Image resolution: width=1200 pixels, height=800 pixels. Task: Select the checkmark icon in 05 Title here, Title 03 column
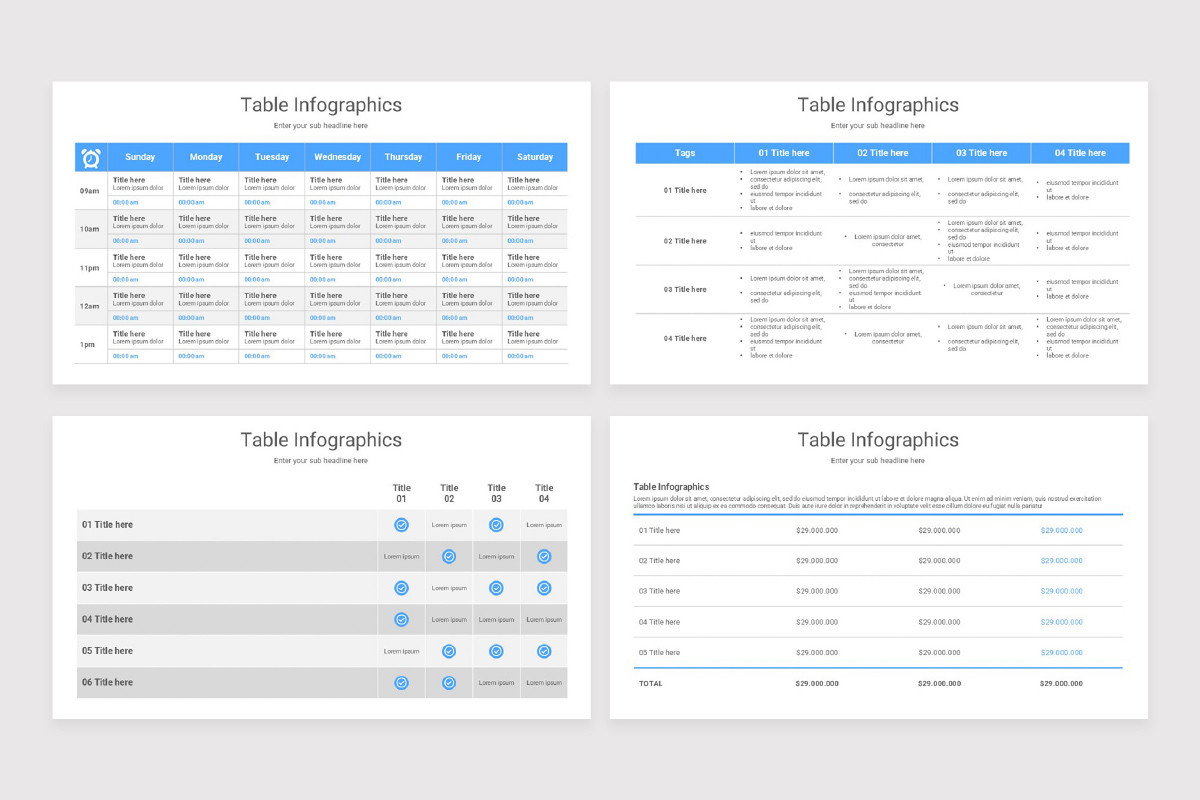click(x=496, y=650)
